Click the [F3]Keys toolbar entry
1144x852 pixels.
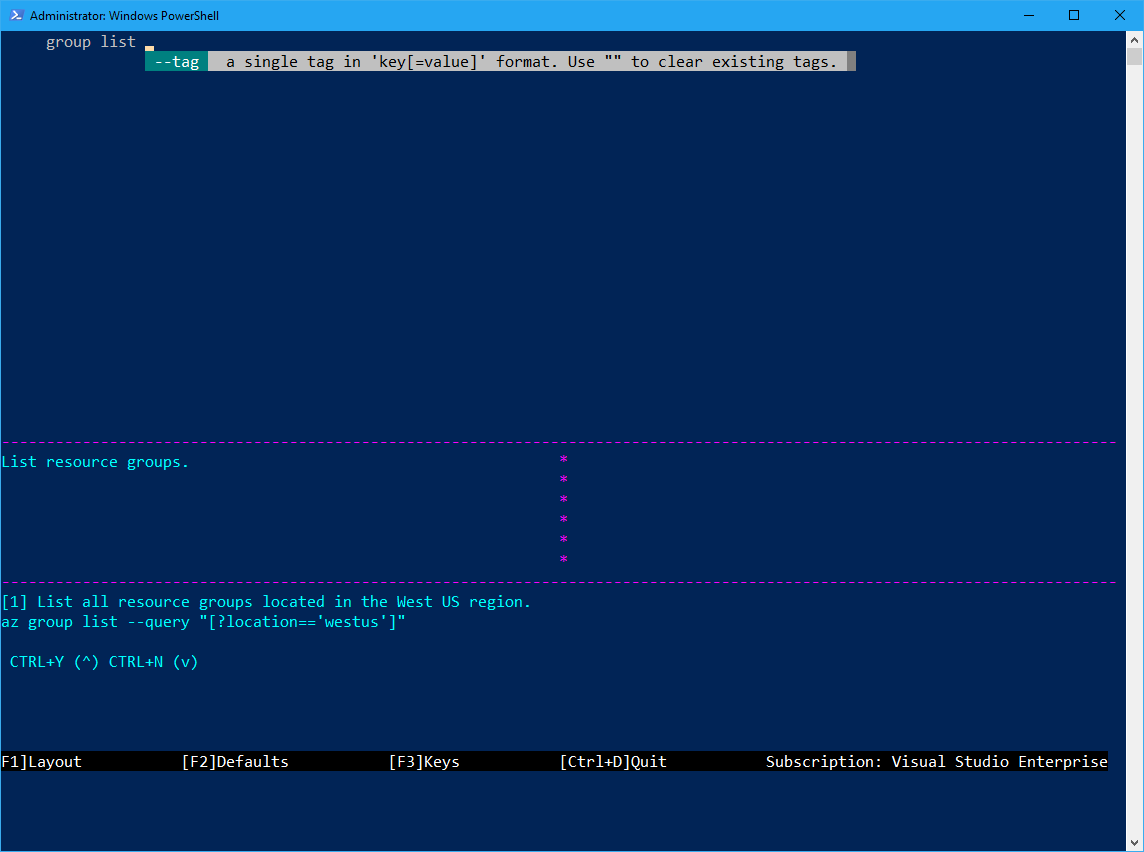point(424,762)
